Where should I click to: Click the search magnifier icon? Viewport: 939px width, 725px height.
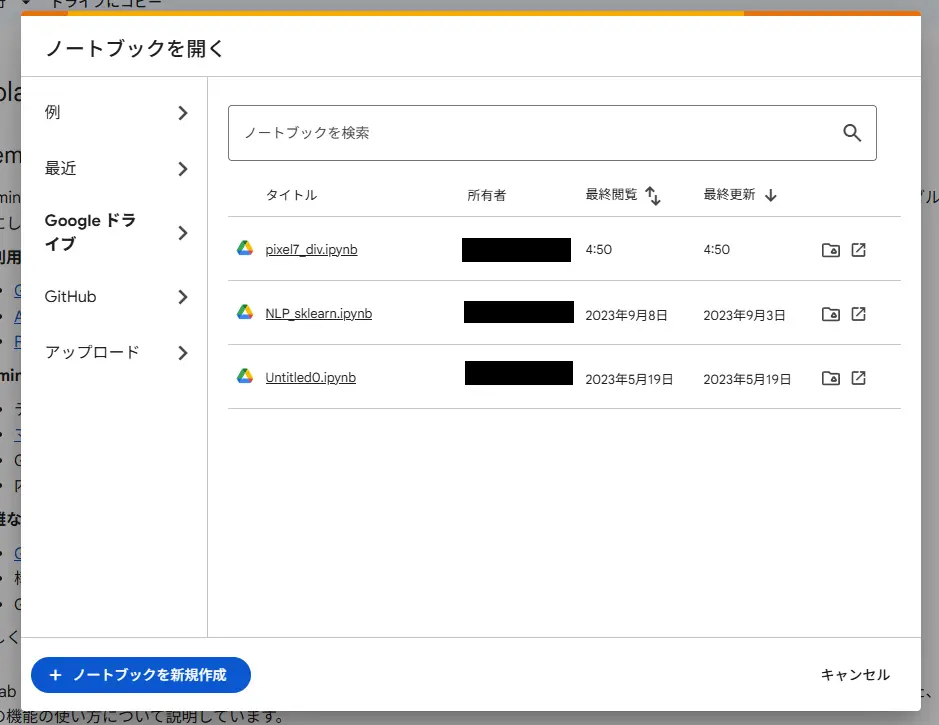tap(852, 132)
